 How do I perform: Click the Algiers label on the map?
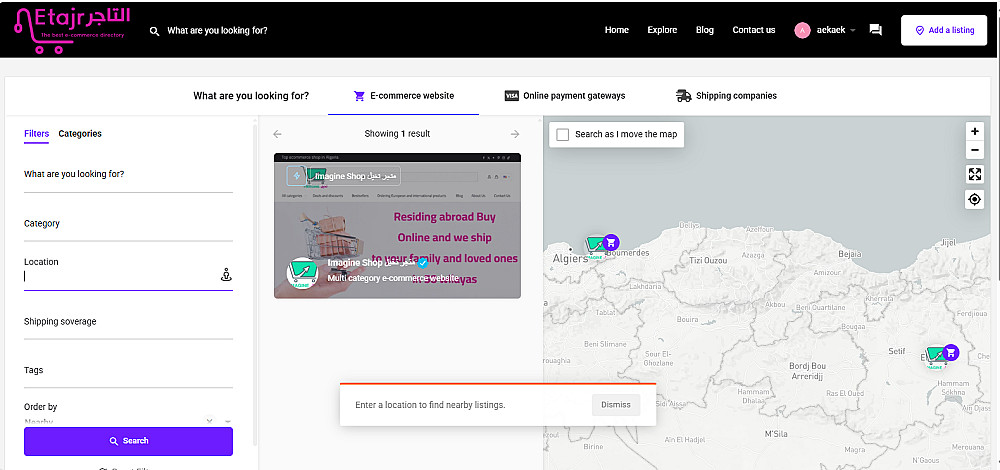coord(570,260)
